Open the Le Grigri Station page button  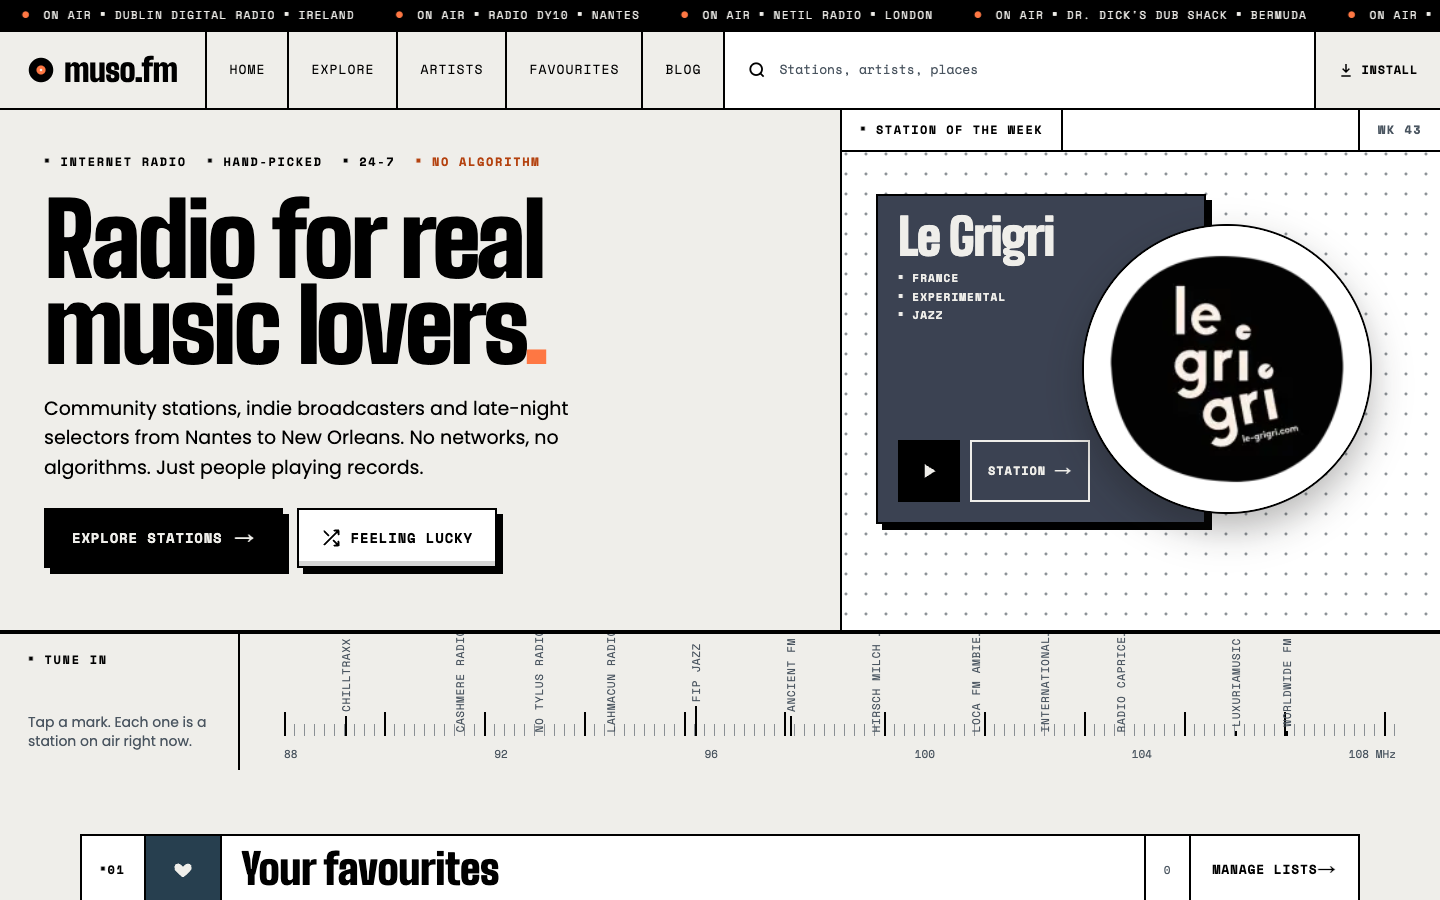point(1030,471)
